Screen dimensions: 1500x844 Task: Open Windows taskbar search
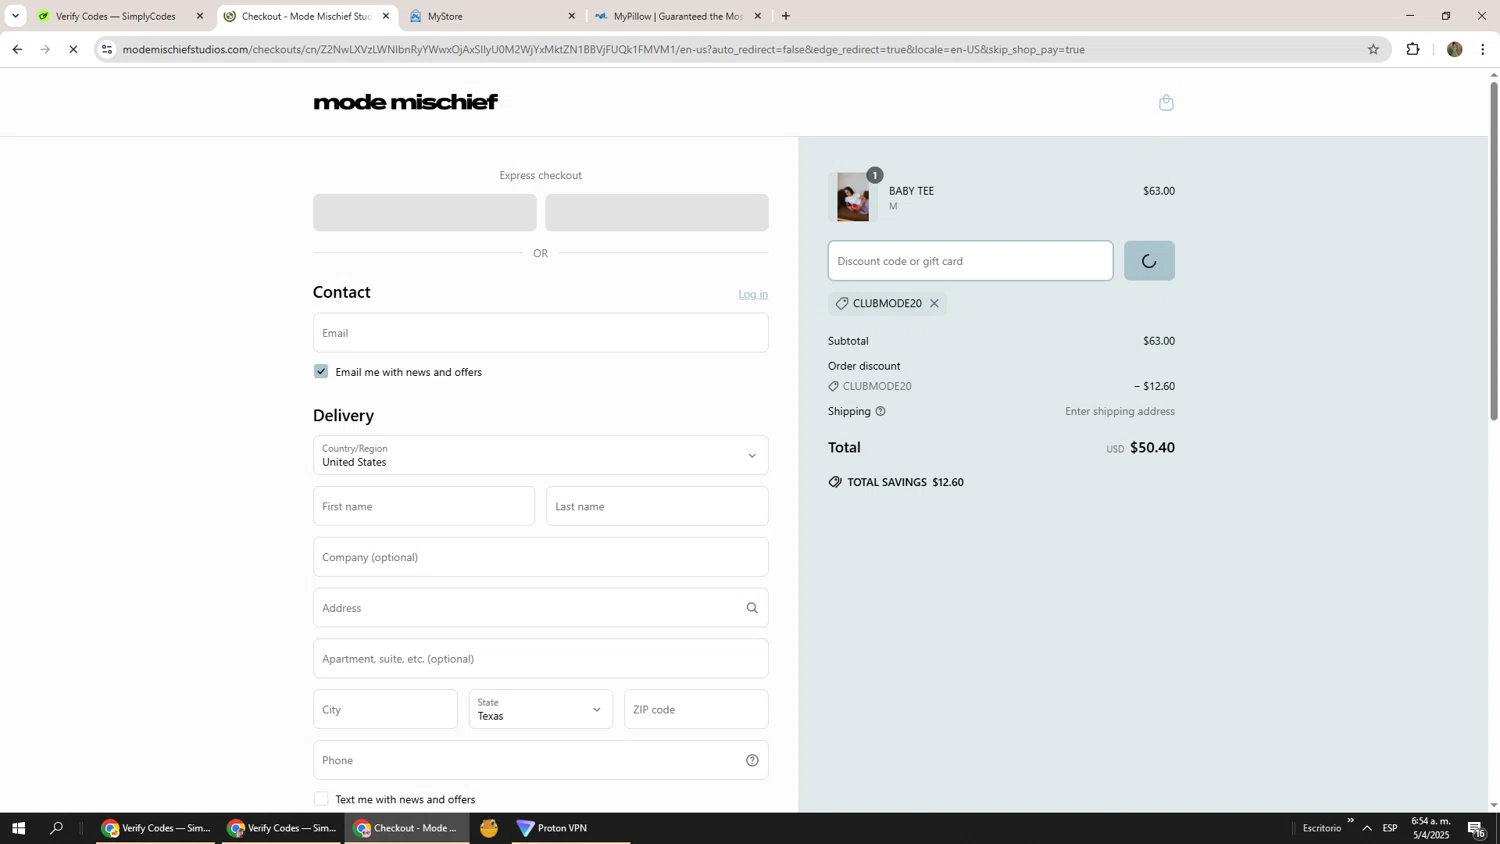pos(57,828)
